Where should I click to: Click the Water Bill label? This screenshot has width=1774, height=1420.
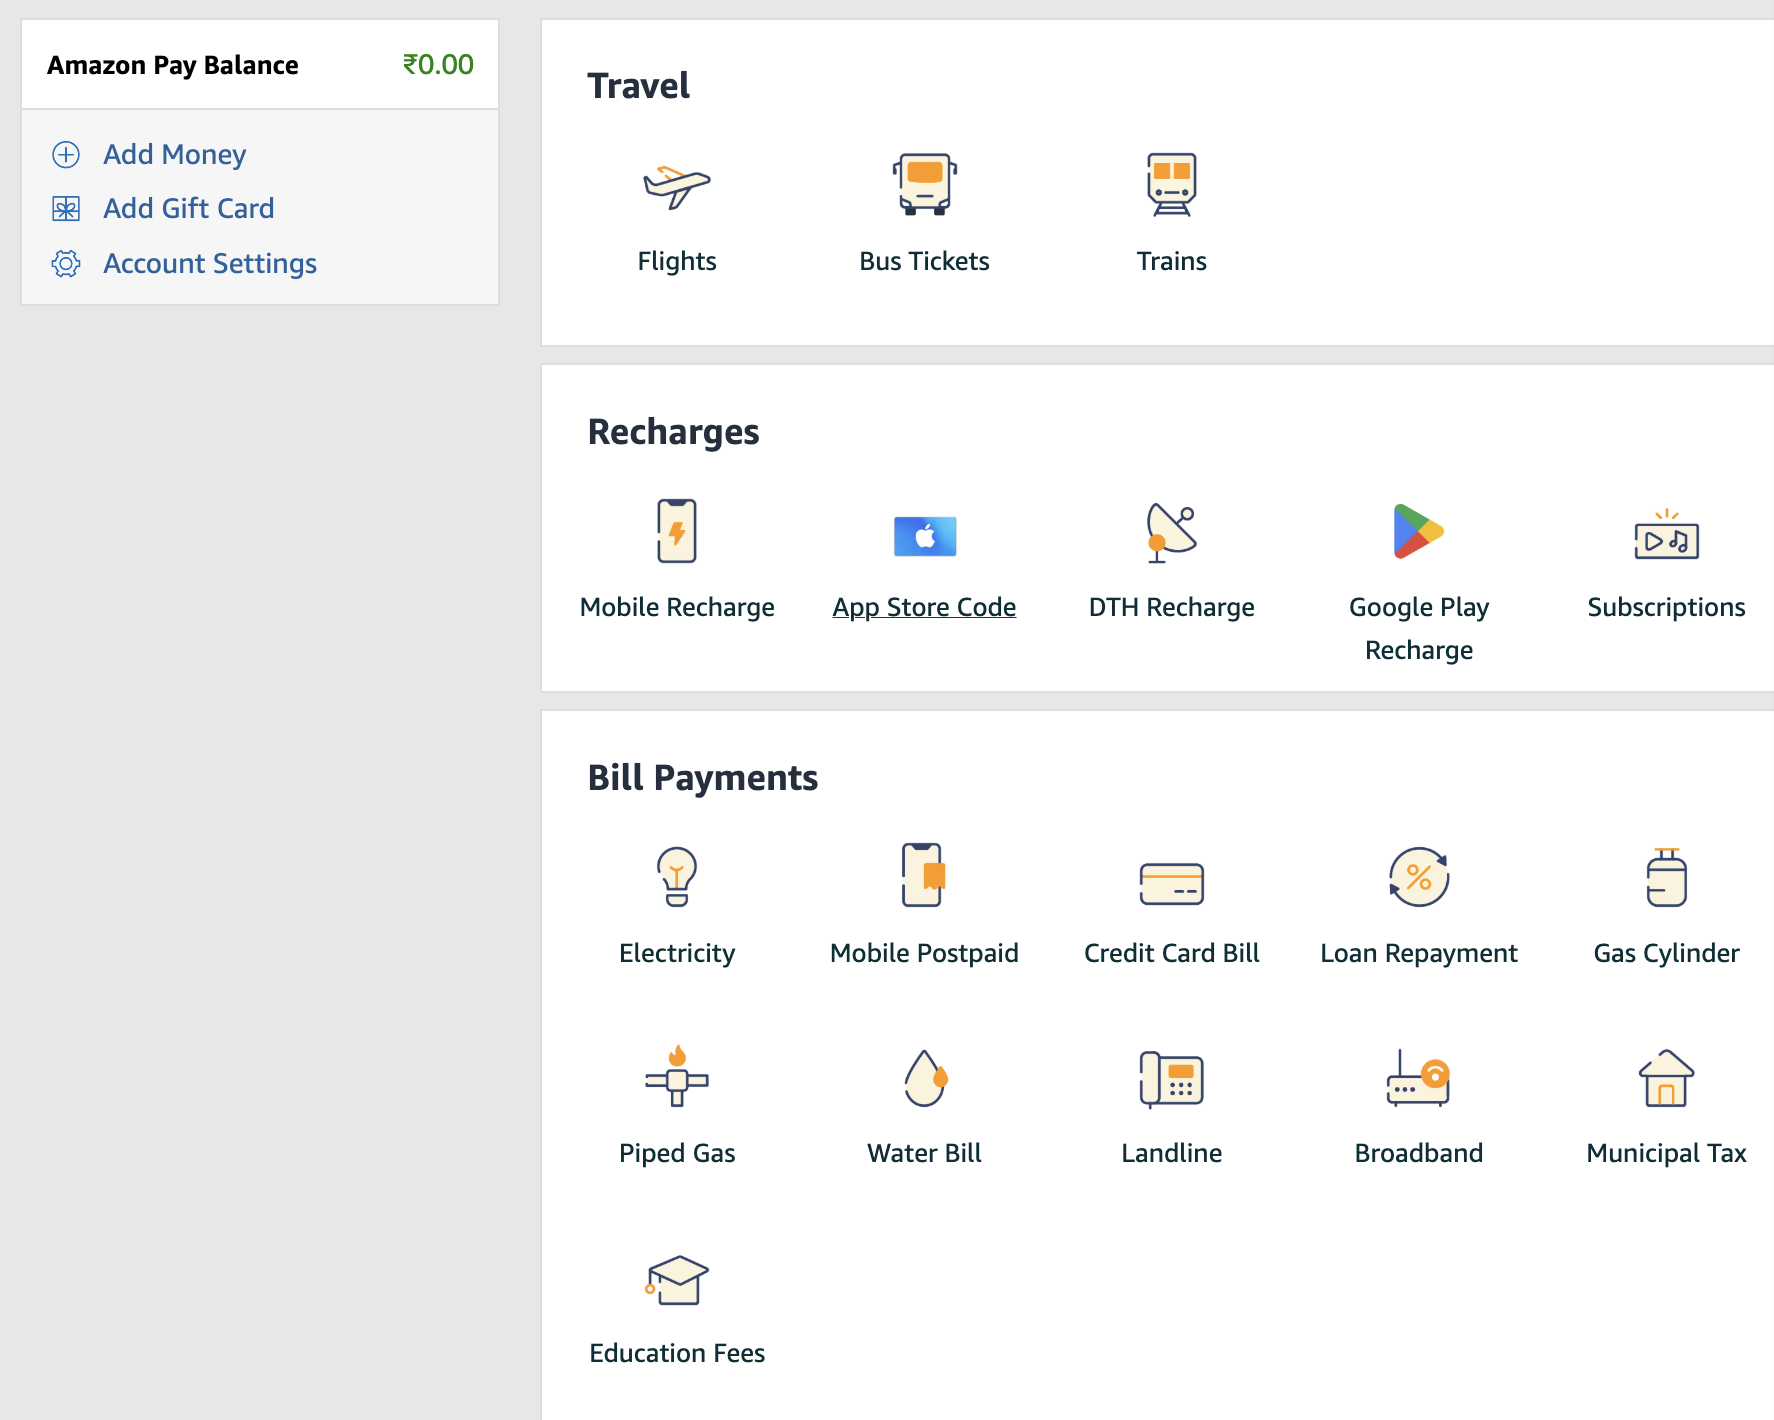[x=924, y=1153]
